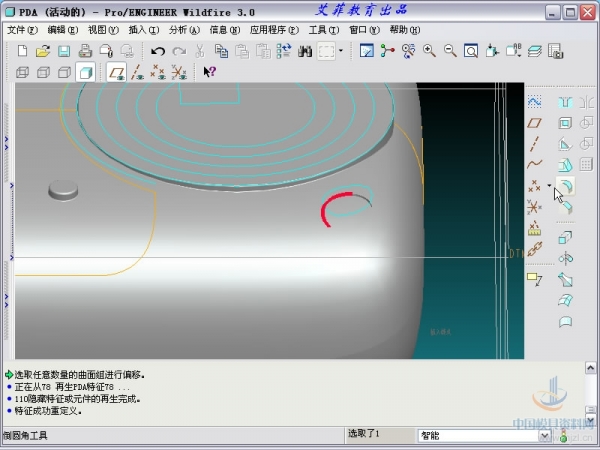This screenshot has height=450, width=600.
Task: Toggle datum axes display
Action: click(x=137, y=72)
